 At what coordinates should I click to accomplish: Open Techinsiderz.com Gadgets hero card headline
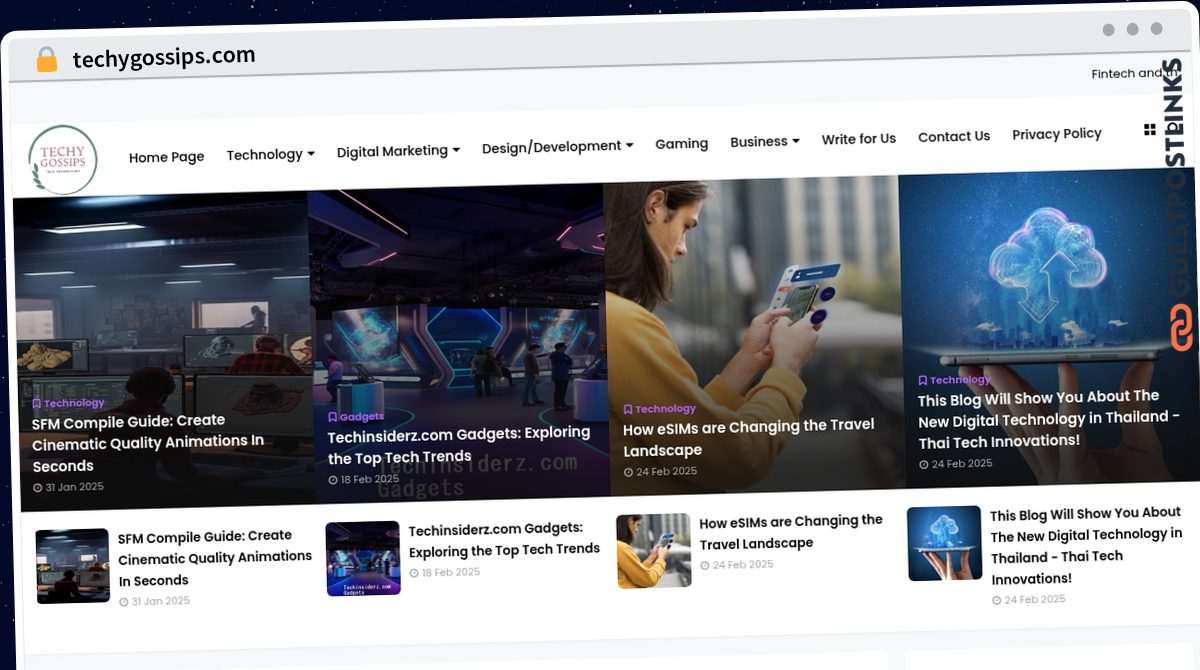click(459, 445)
